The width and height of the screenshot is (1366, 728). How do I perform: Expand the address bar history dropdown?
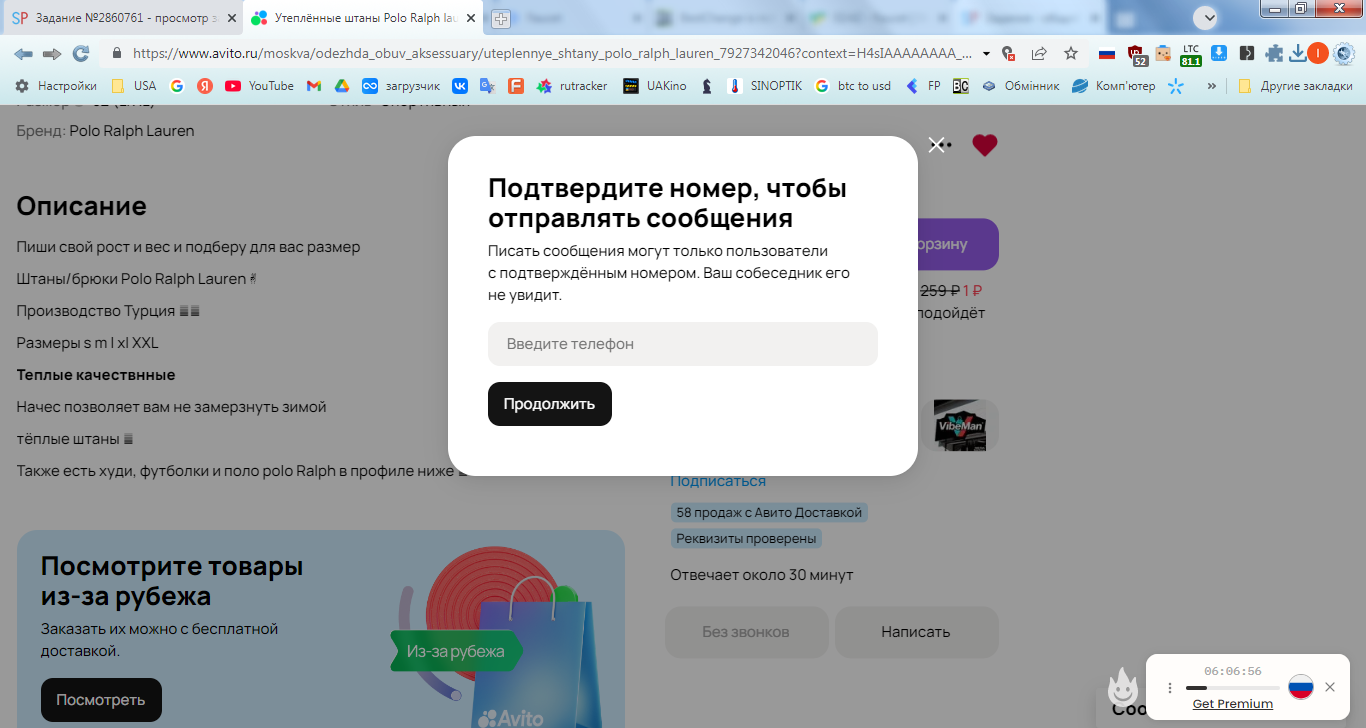pos(987,53)
